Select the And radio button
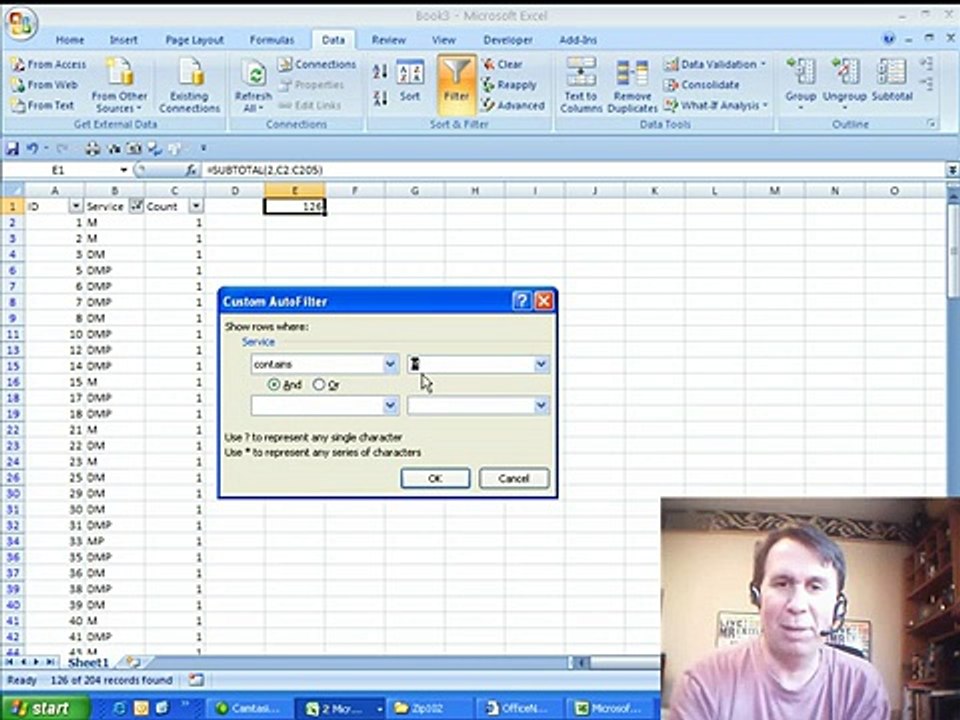Viewport: 960px width, 720px height. click(274, 384)
